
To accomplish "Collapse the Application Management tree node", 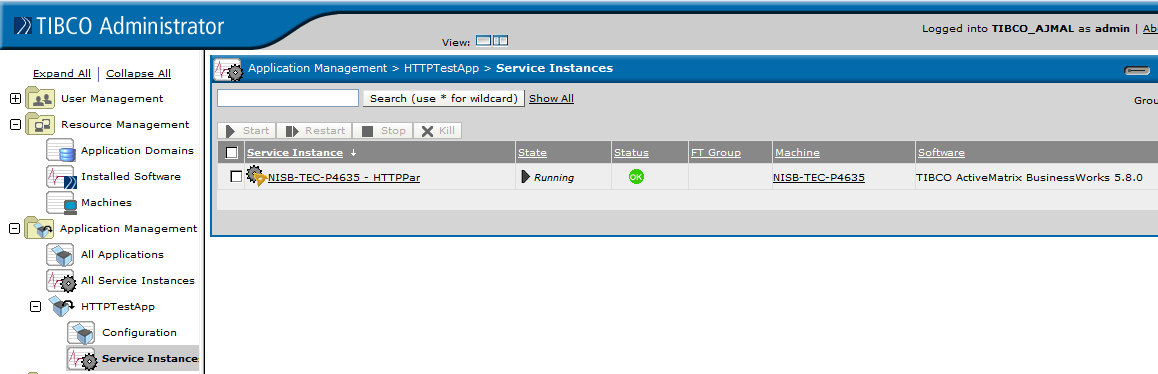I will coord(14,228).
